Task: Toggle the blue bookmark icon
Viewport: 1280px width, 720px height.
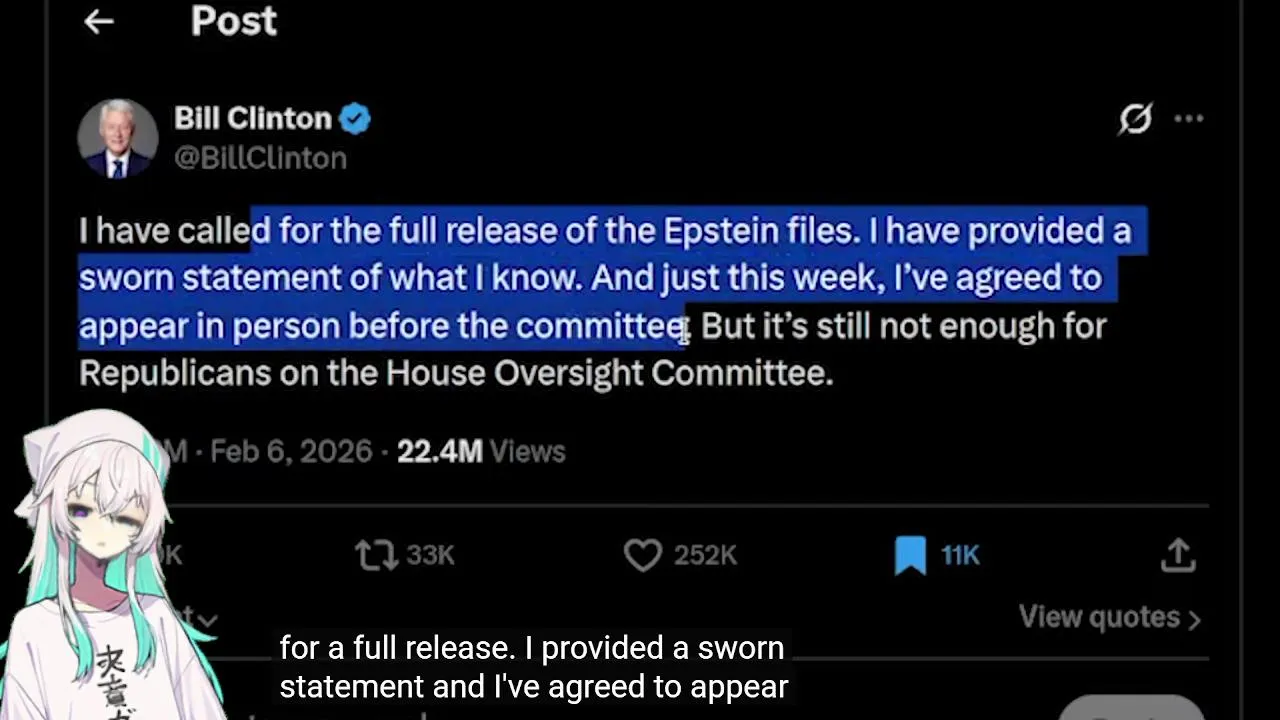Action: 910,555
